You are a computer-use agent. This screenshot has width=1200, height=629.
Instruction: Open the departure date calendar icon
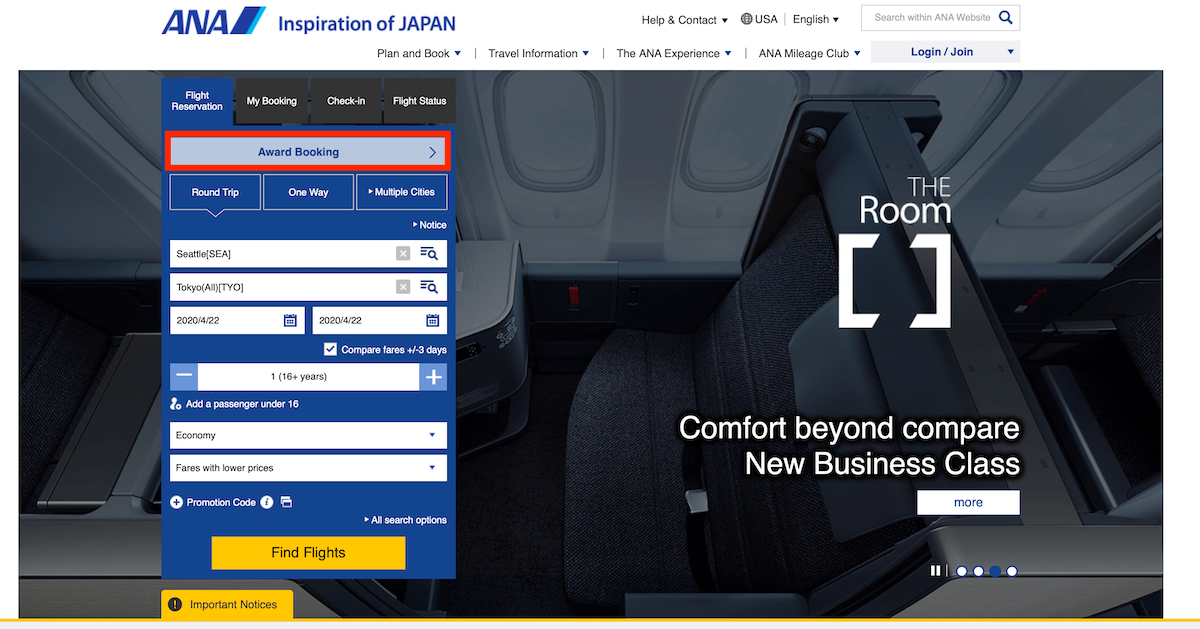coord(290,321)
